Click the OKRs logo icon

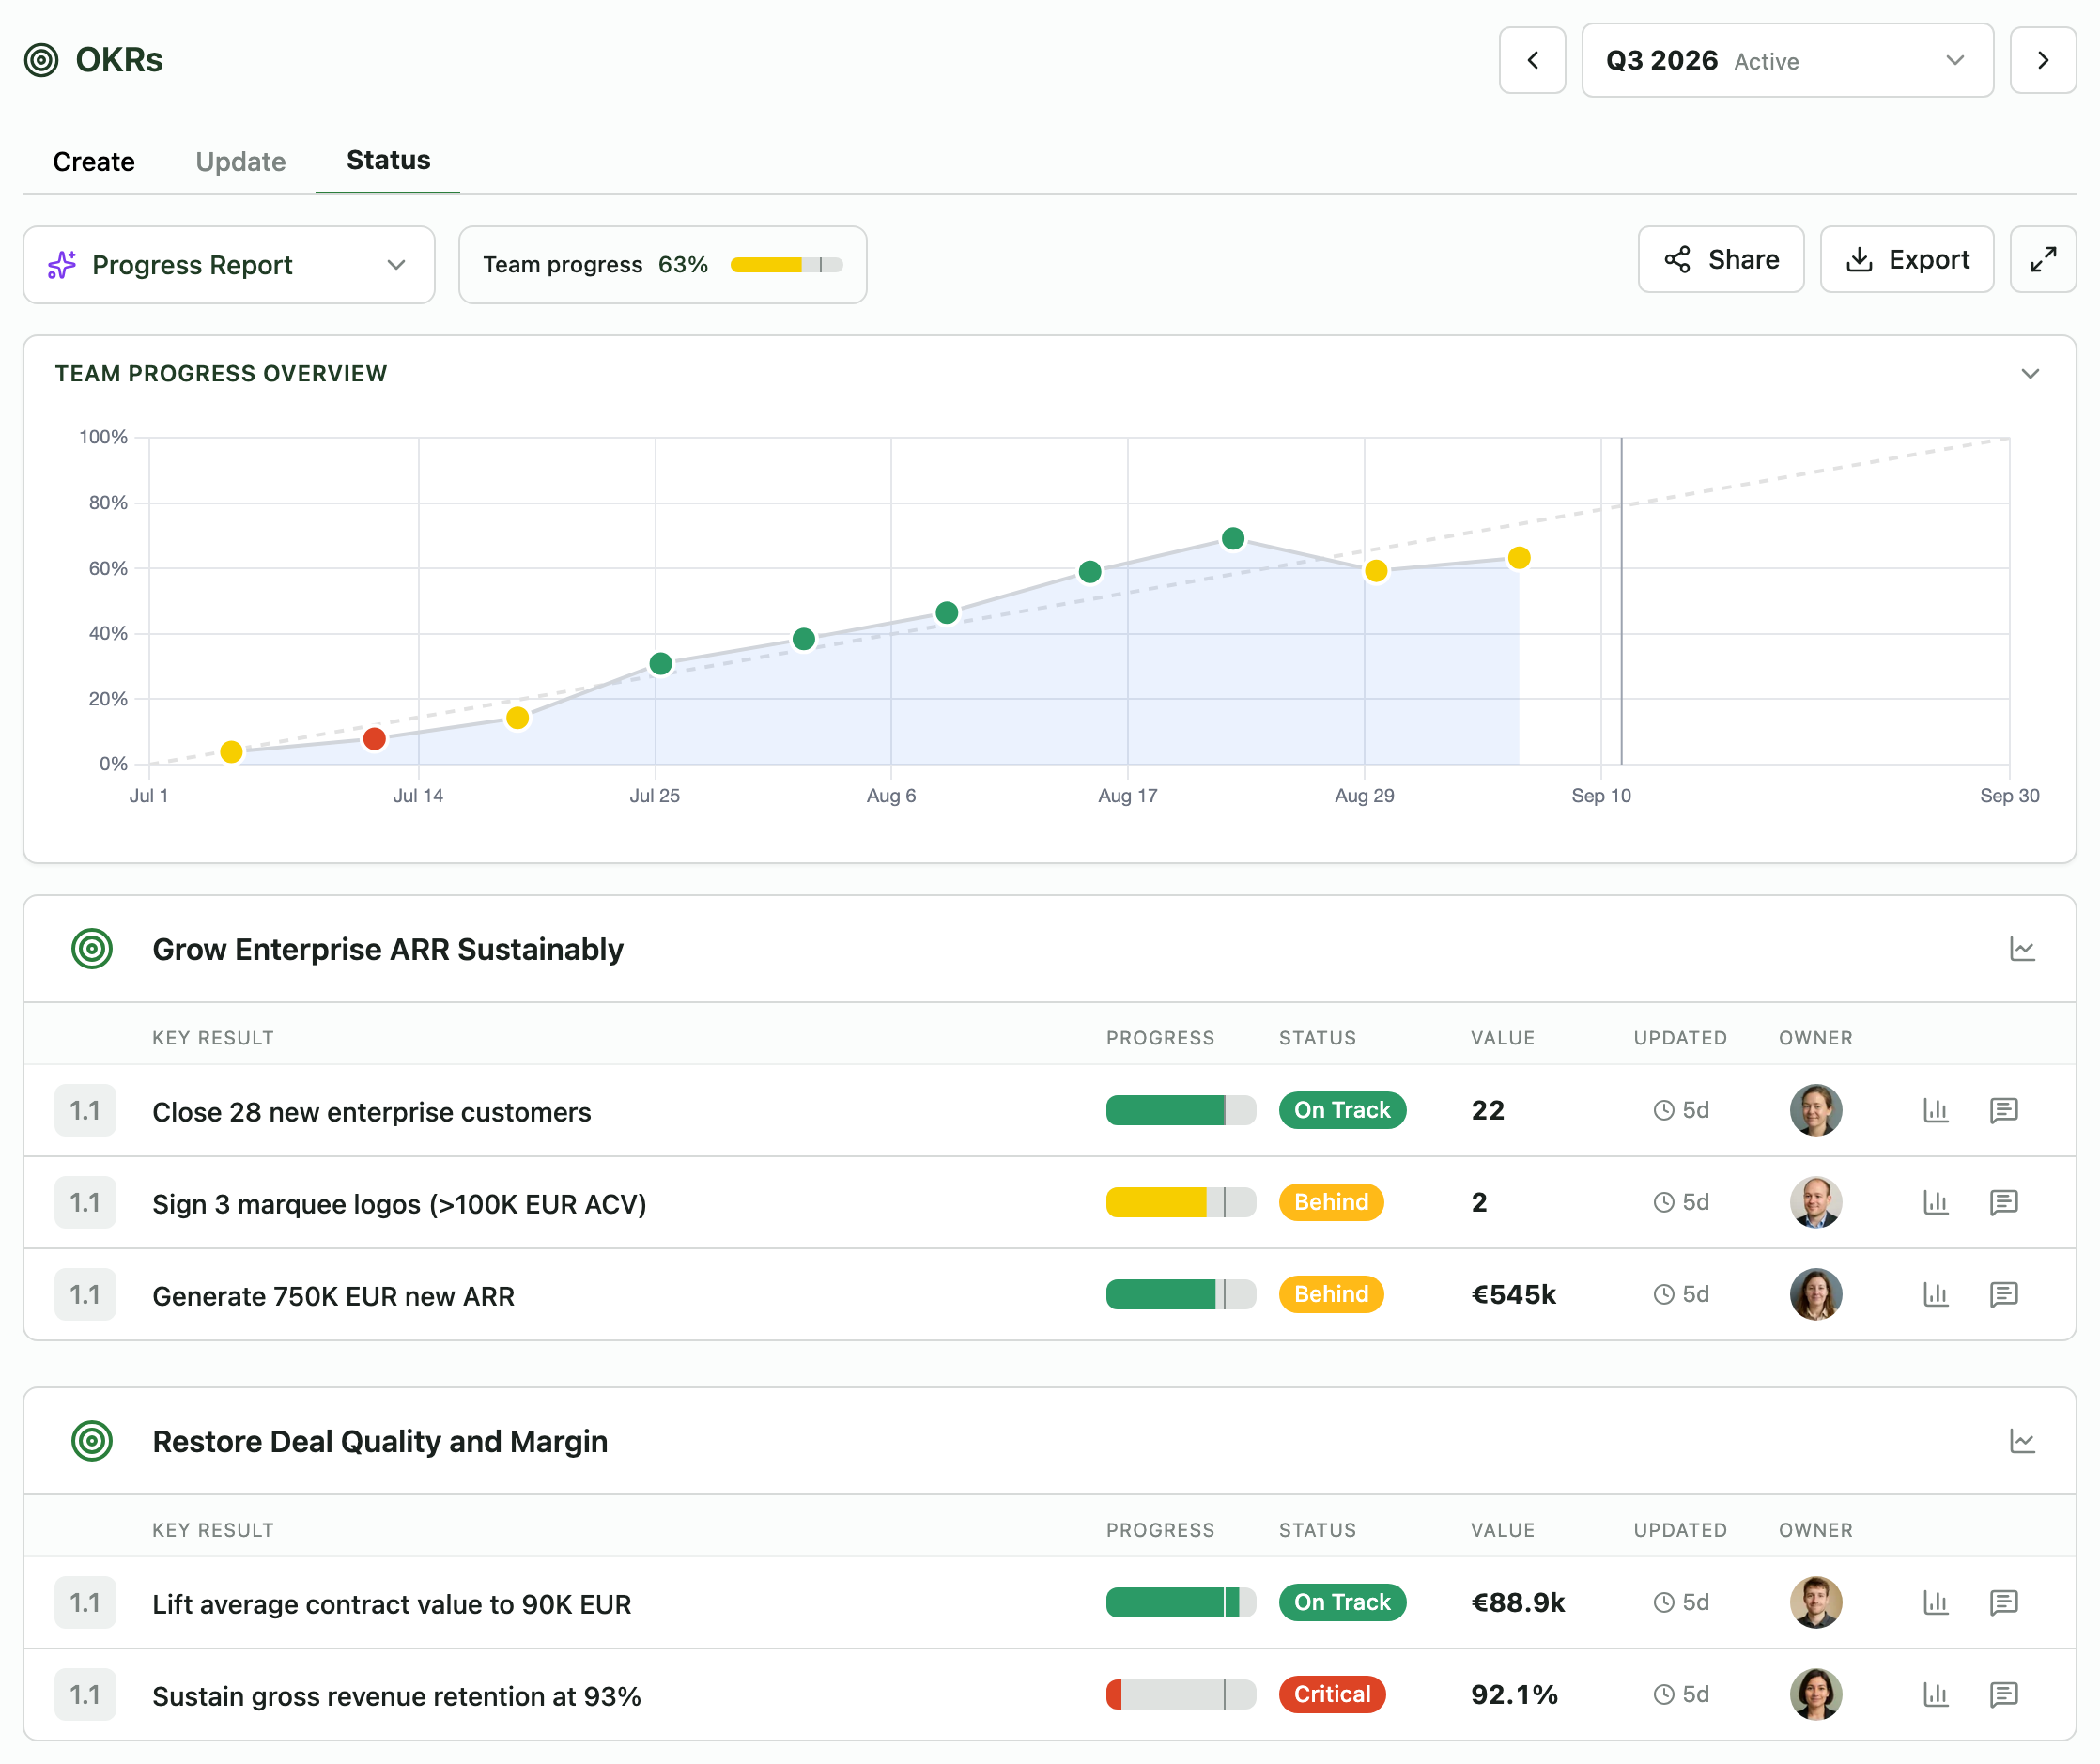coord(41,60)
